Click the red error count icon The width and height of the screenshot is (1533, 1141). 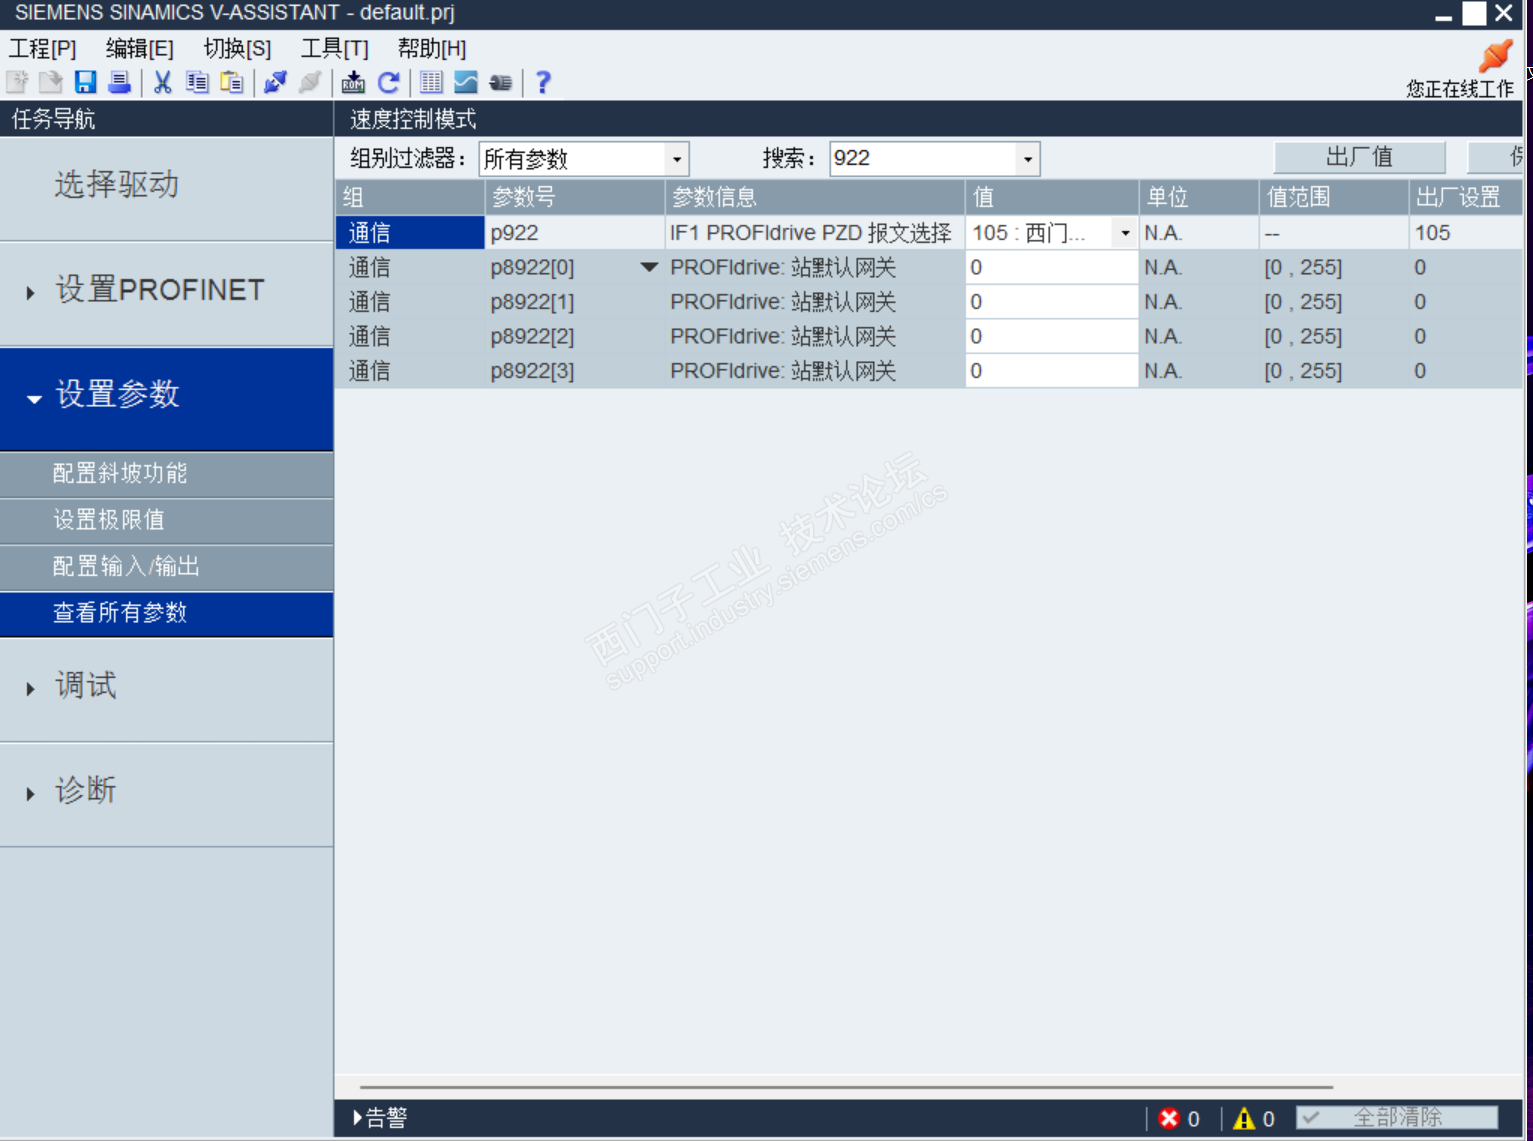click(x=1169, y=1118)
